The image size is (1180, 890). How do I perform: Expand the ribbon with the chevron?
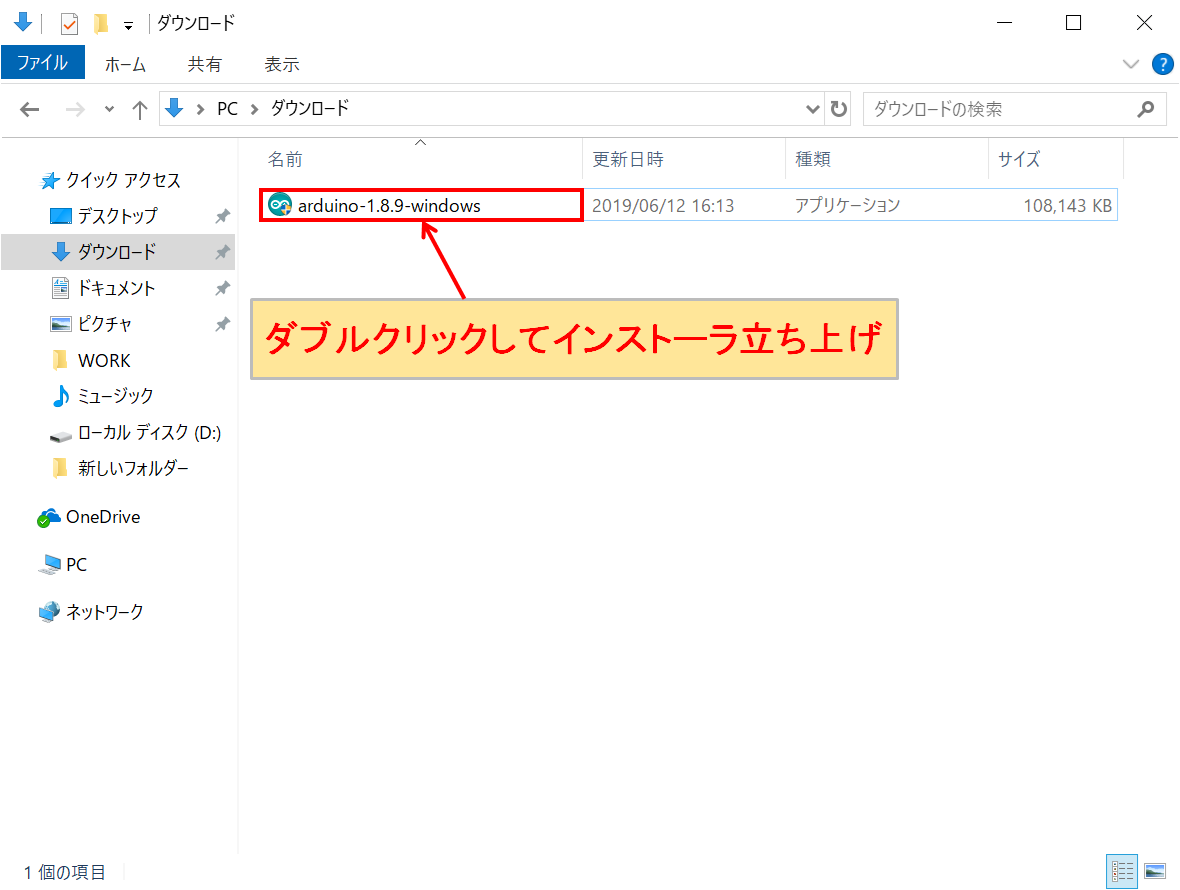[1131, 65]
